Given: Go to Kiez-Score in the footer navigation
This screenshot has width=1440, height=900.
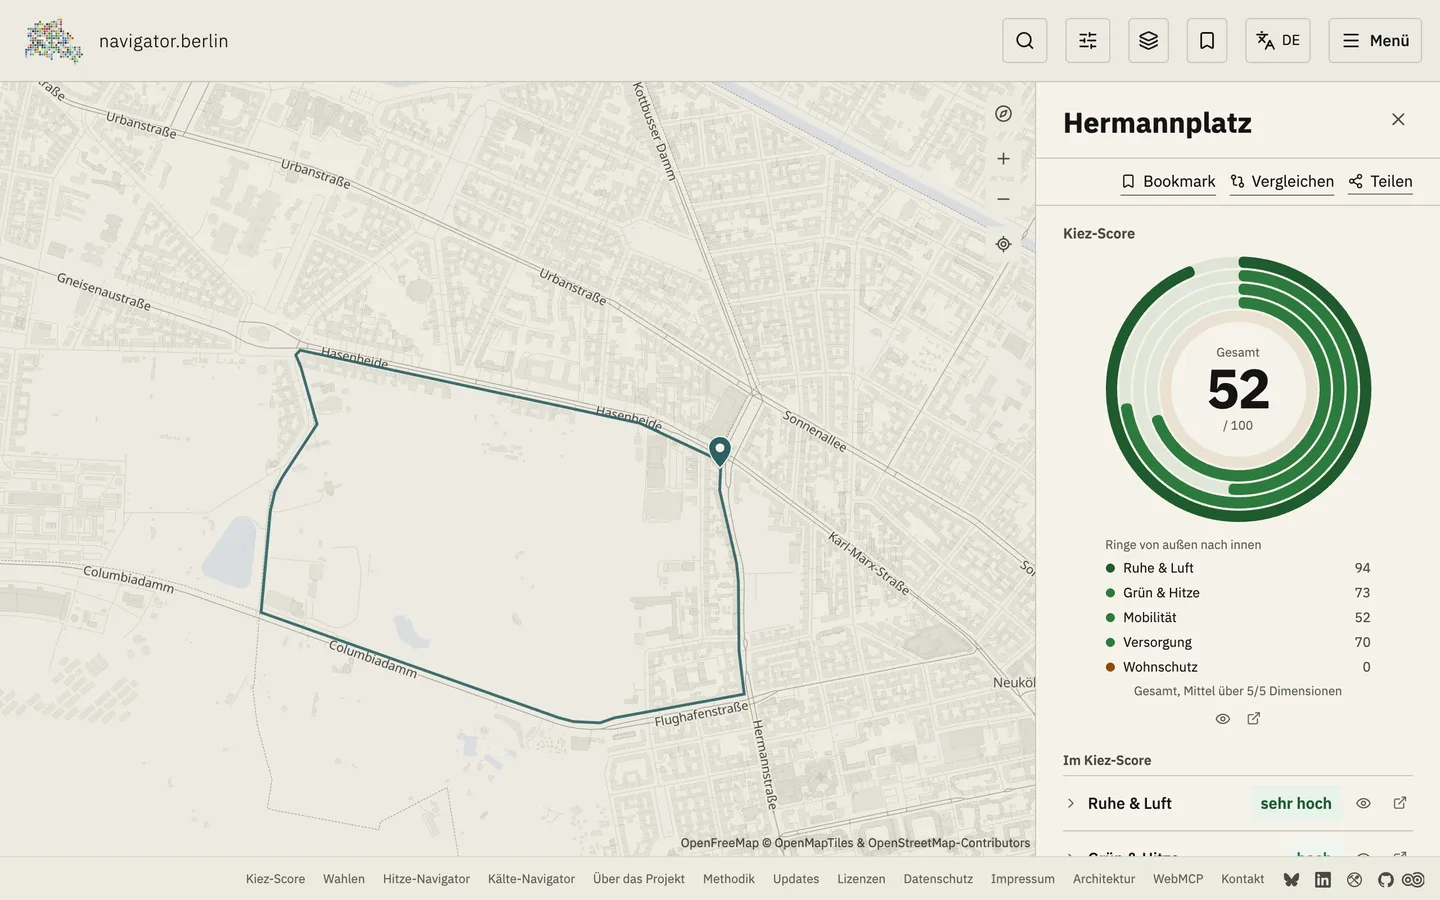Looking at the screenshot, I should pos(276,879).
